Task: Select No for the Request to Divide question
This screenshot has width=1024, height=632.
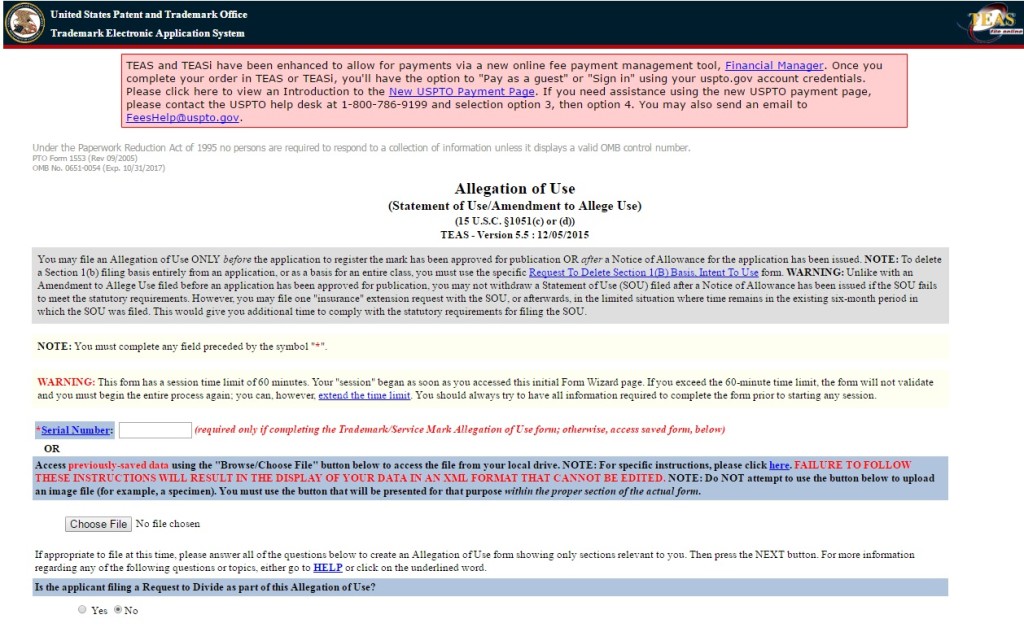Action: click(119, 610)
